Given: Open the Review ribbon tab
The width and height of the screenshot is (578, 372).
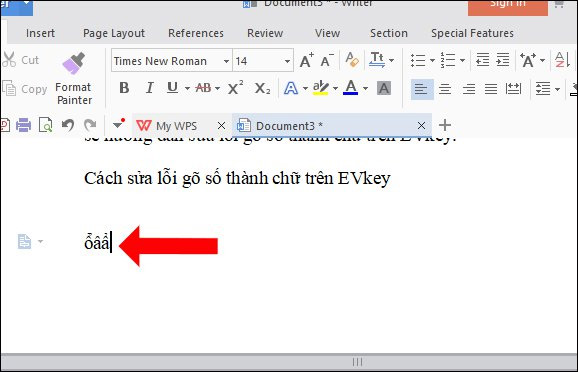Looking at the screenshot, I should click(x=265, y=33).
